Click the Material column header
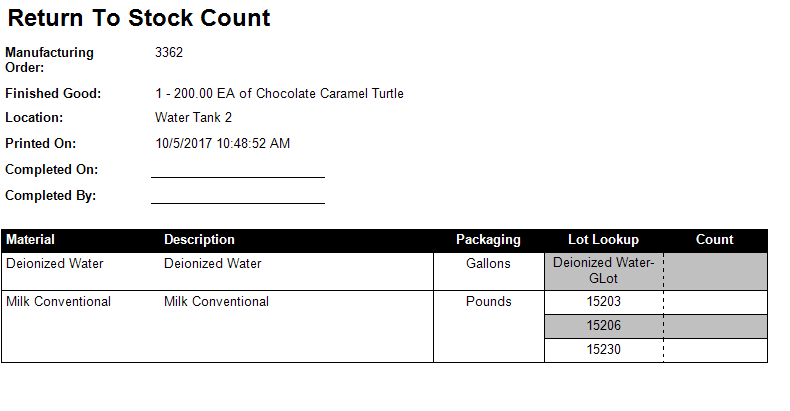Viewport: 790px width, 411px height. click(x=30, y=240)
